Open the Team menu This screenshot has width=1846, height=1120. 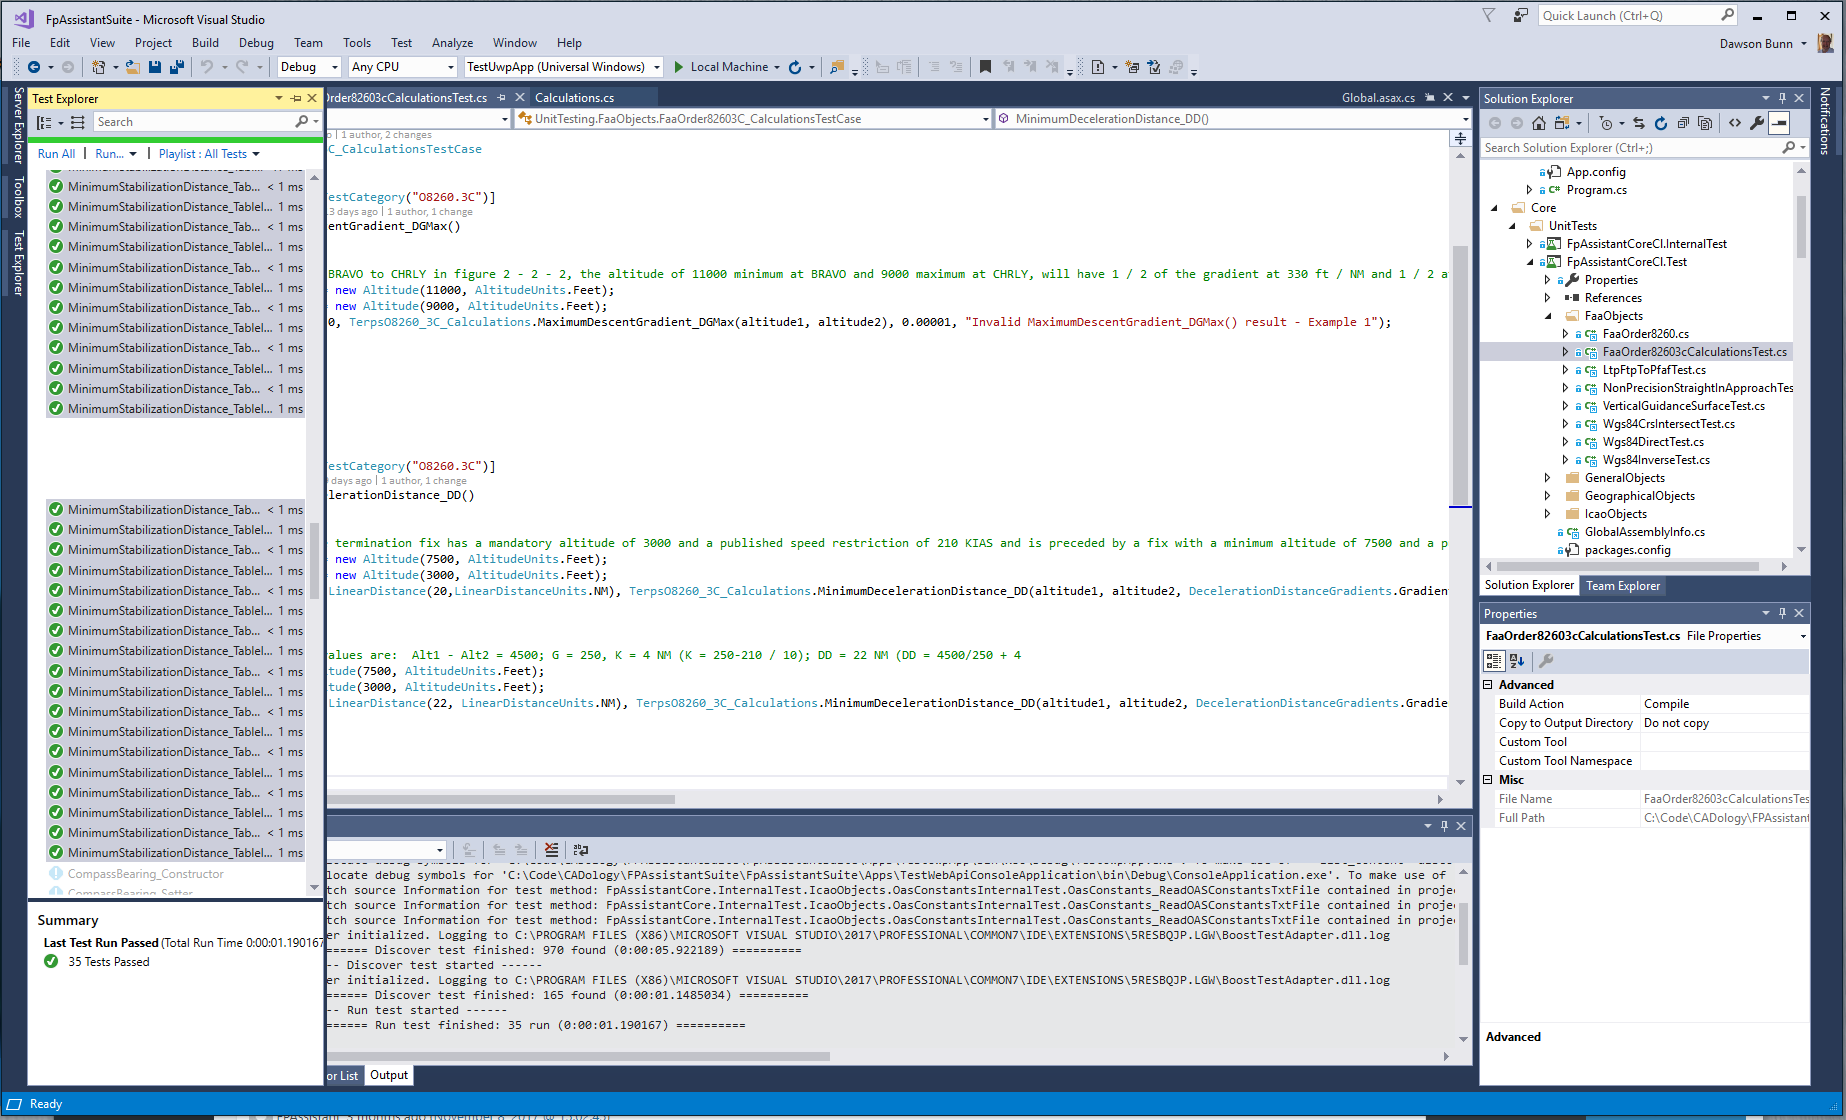pos(308,43)
